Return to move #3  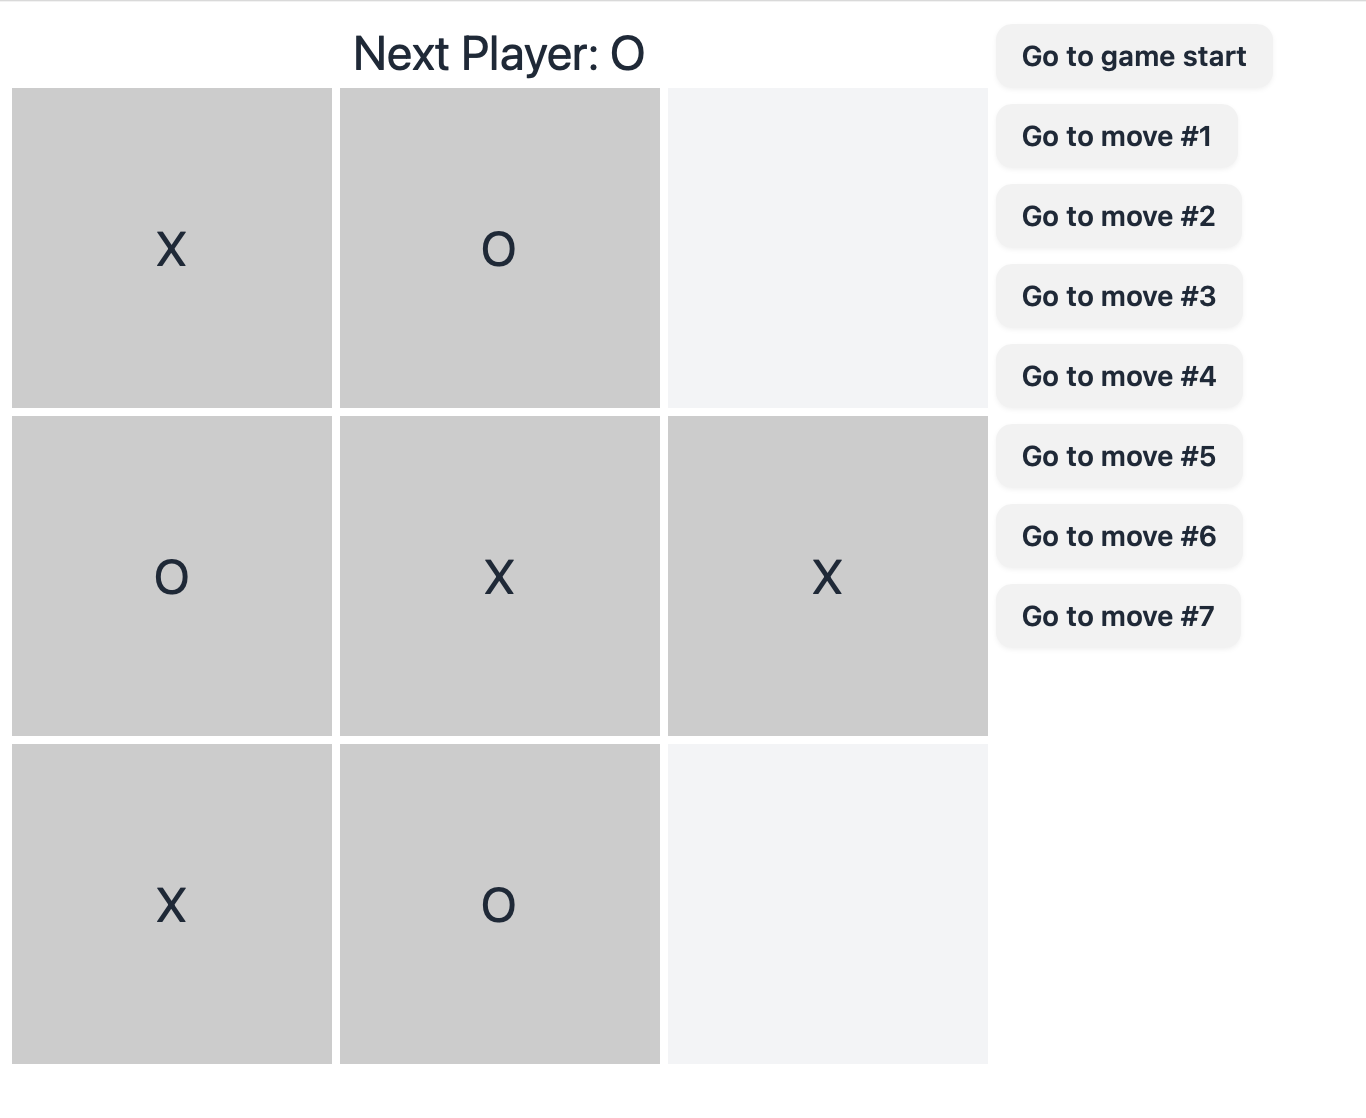click(1119, 296)
